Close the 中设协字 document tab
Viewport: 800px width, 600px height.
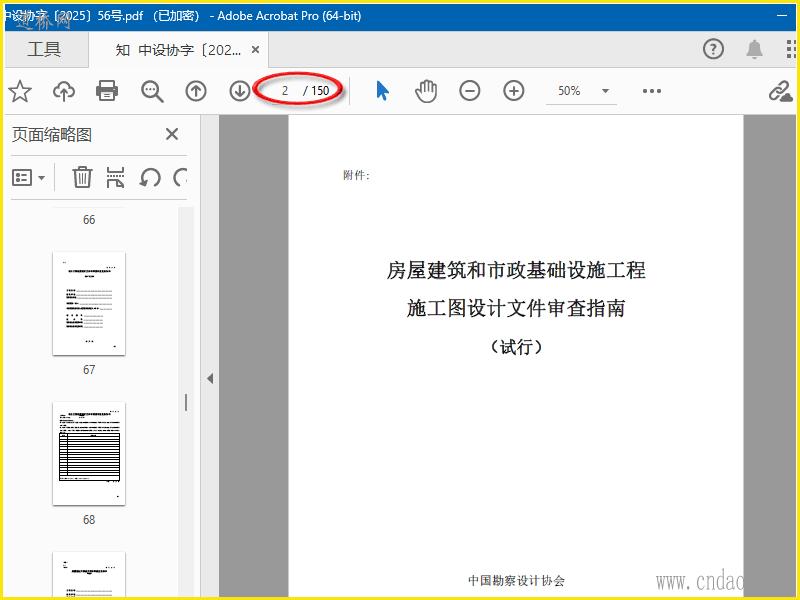point(256,49)
